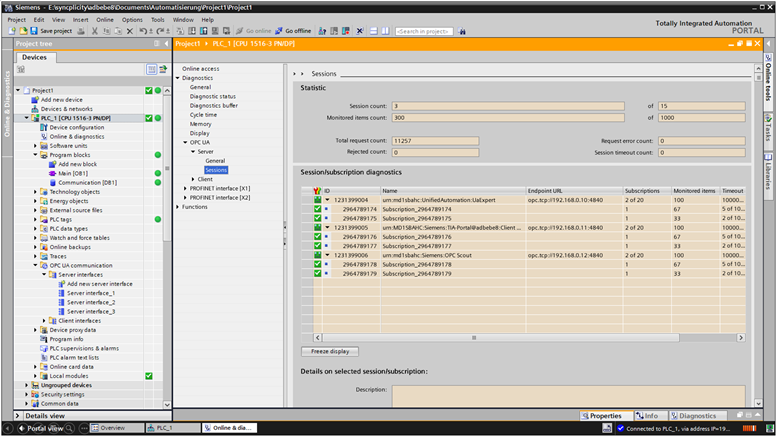This screenshot has height=436, width=776.
Task: Open the Help menu
Action: [207, 20]
